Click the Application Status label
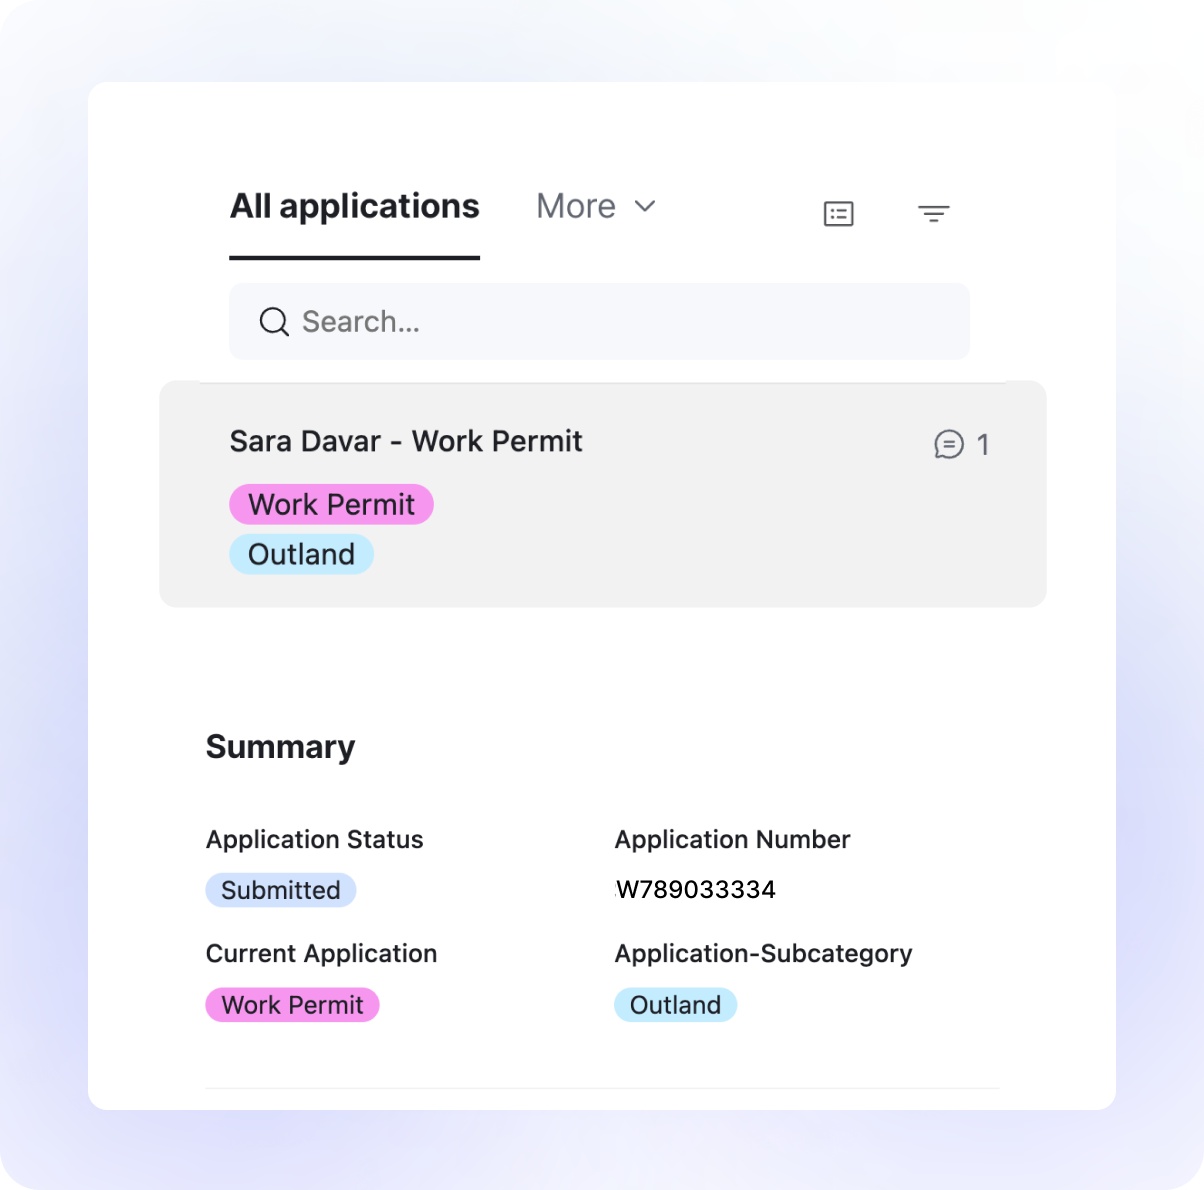The height and width of the screenshot is (1190, 1204). (315, 840)
